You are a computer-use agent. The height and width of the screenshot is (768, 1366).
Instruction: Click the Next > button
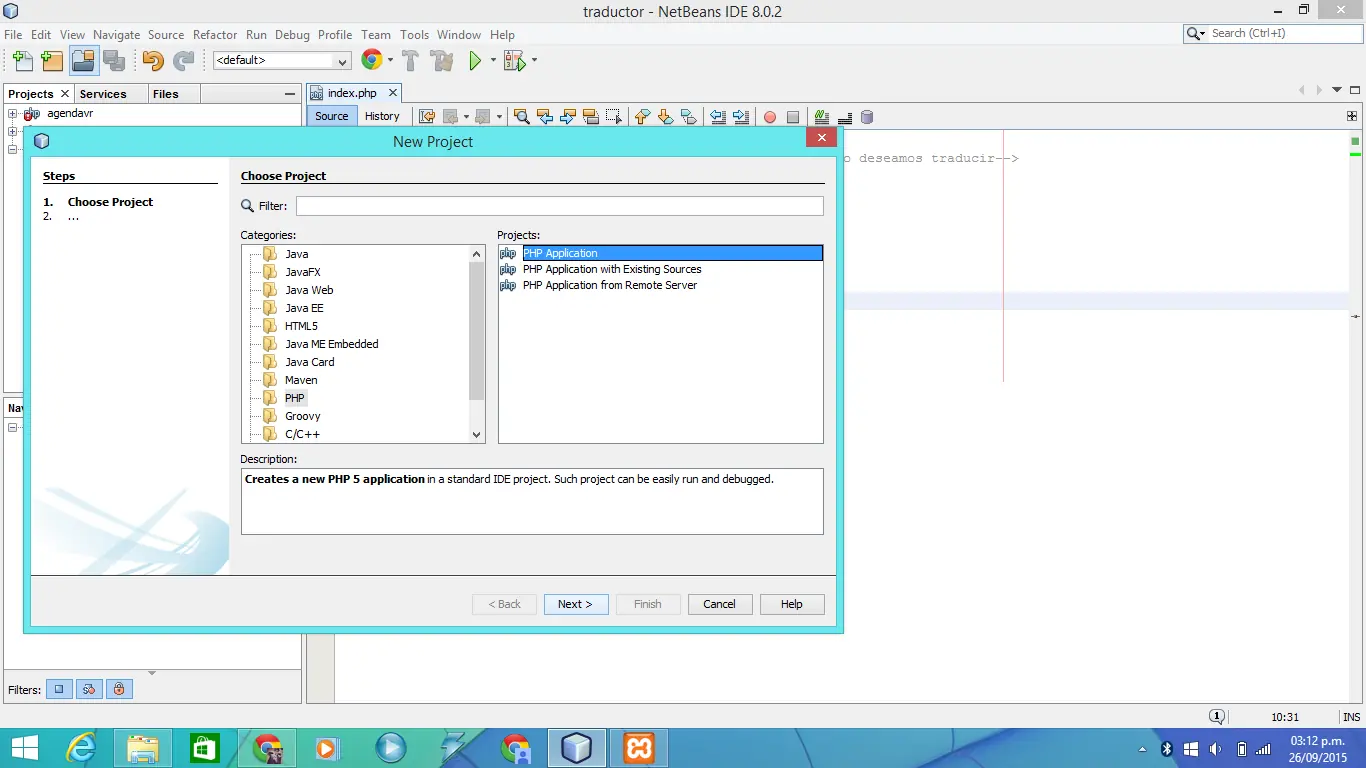pyautogui.click(x=575, y=604)
